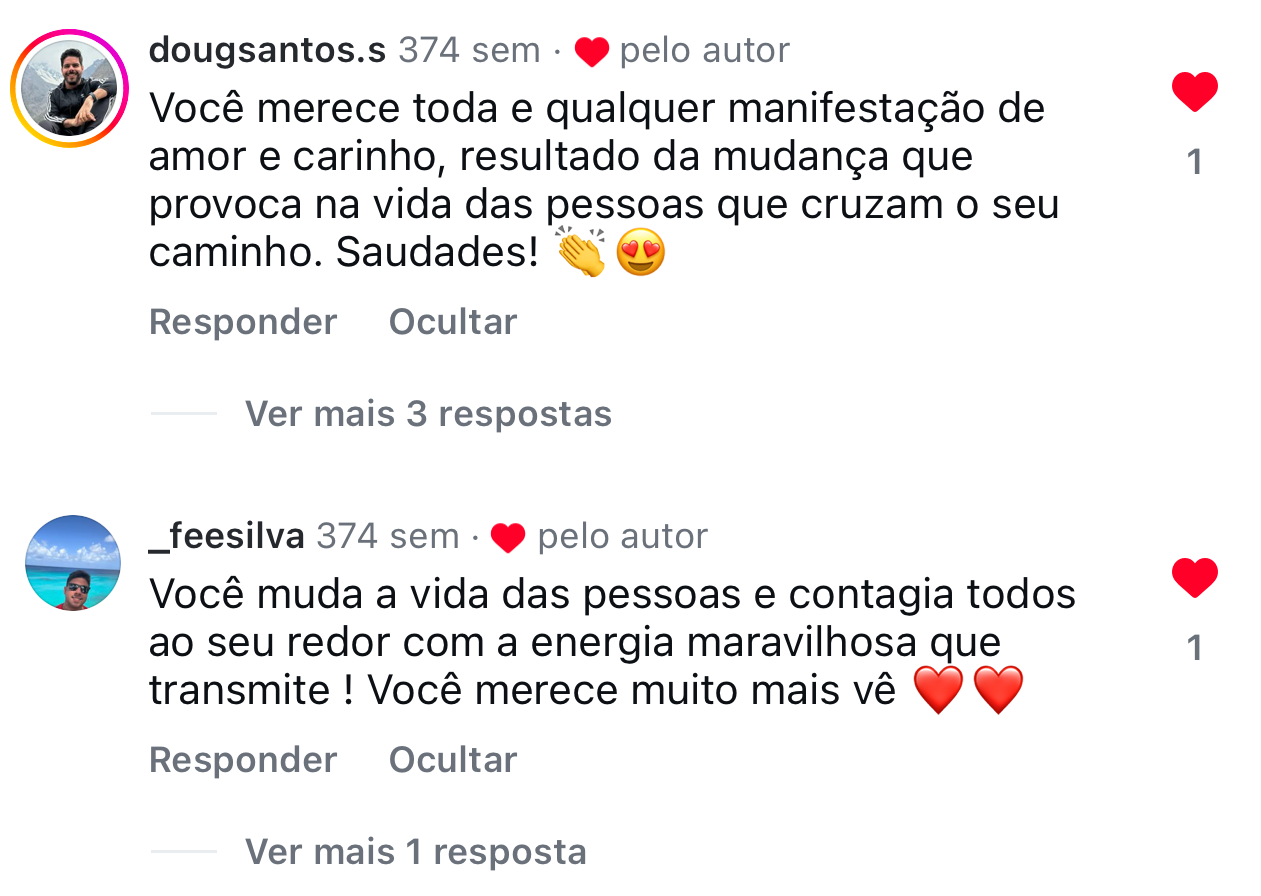Click the "374 sem" timestamp by dougsantos.s
Screen dimensions: 1261x896
tap(469, 50)
